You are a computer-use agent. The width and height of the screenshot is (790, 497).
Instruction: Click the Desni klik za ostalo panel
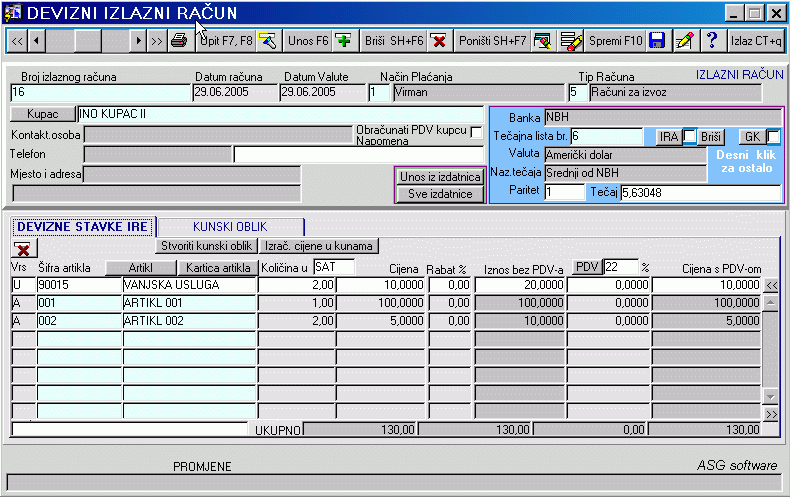click(x=746, y=163)
